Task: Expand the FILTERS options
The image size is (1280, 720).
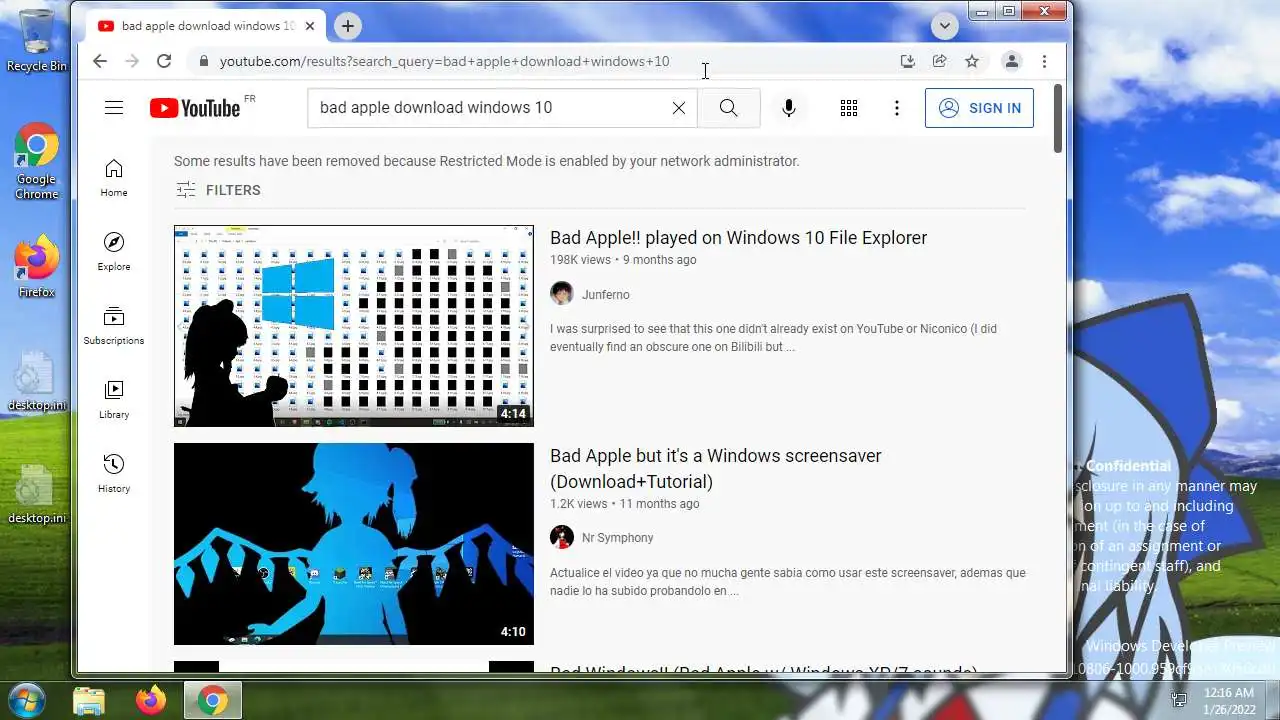Action: [218, 190]
